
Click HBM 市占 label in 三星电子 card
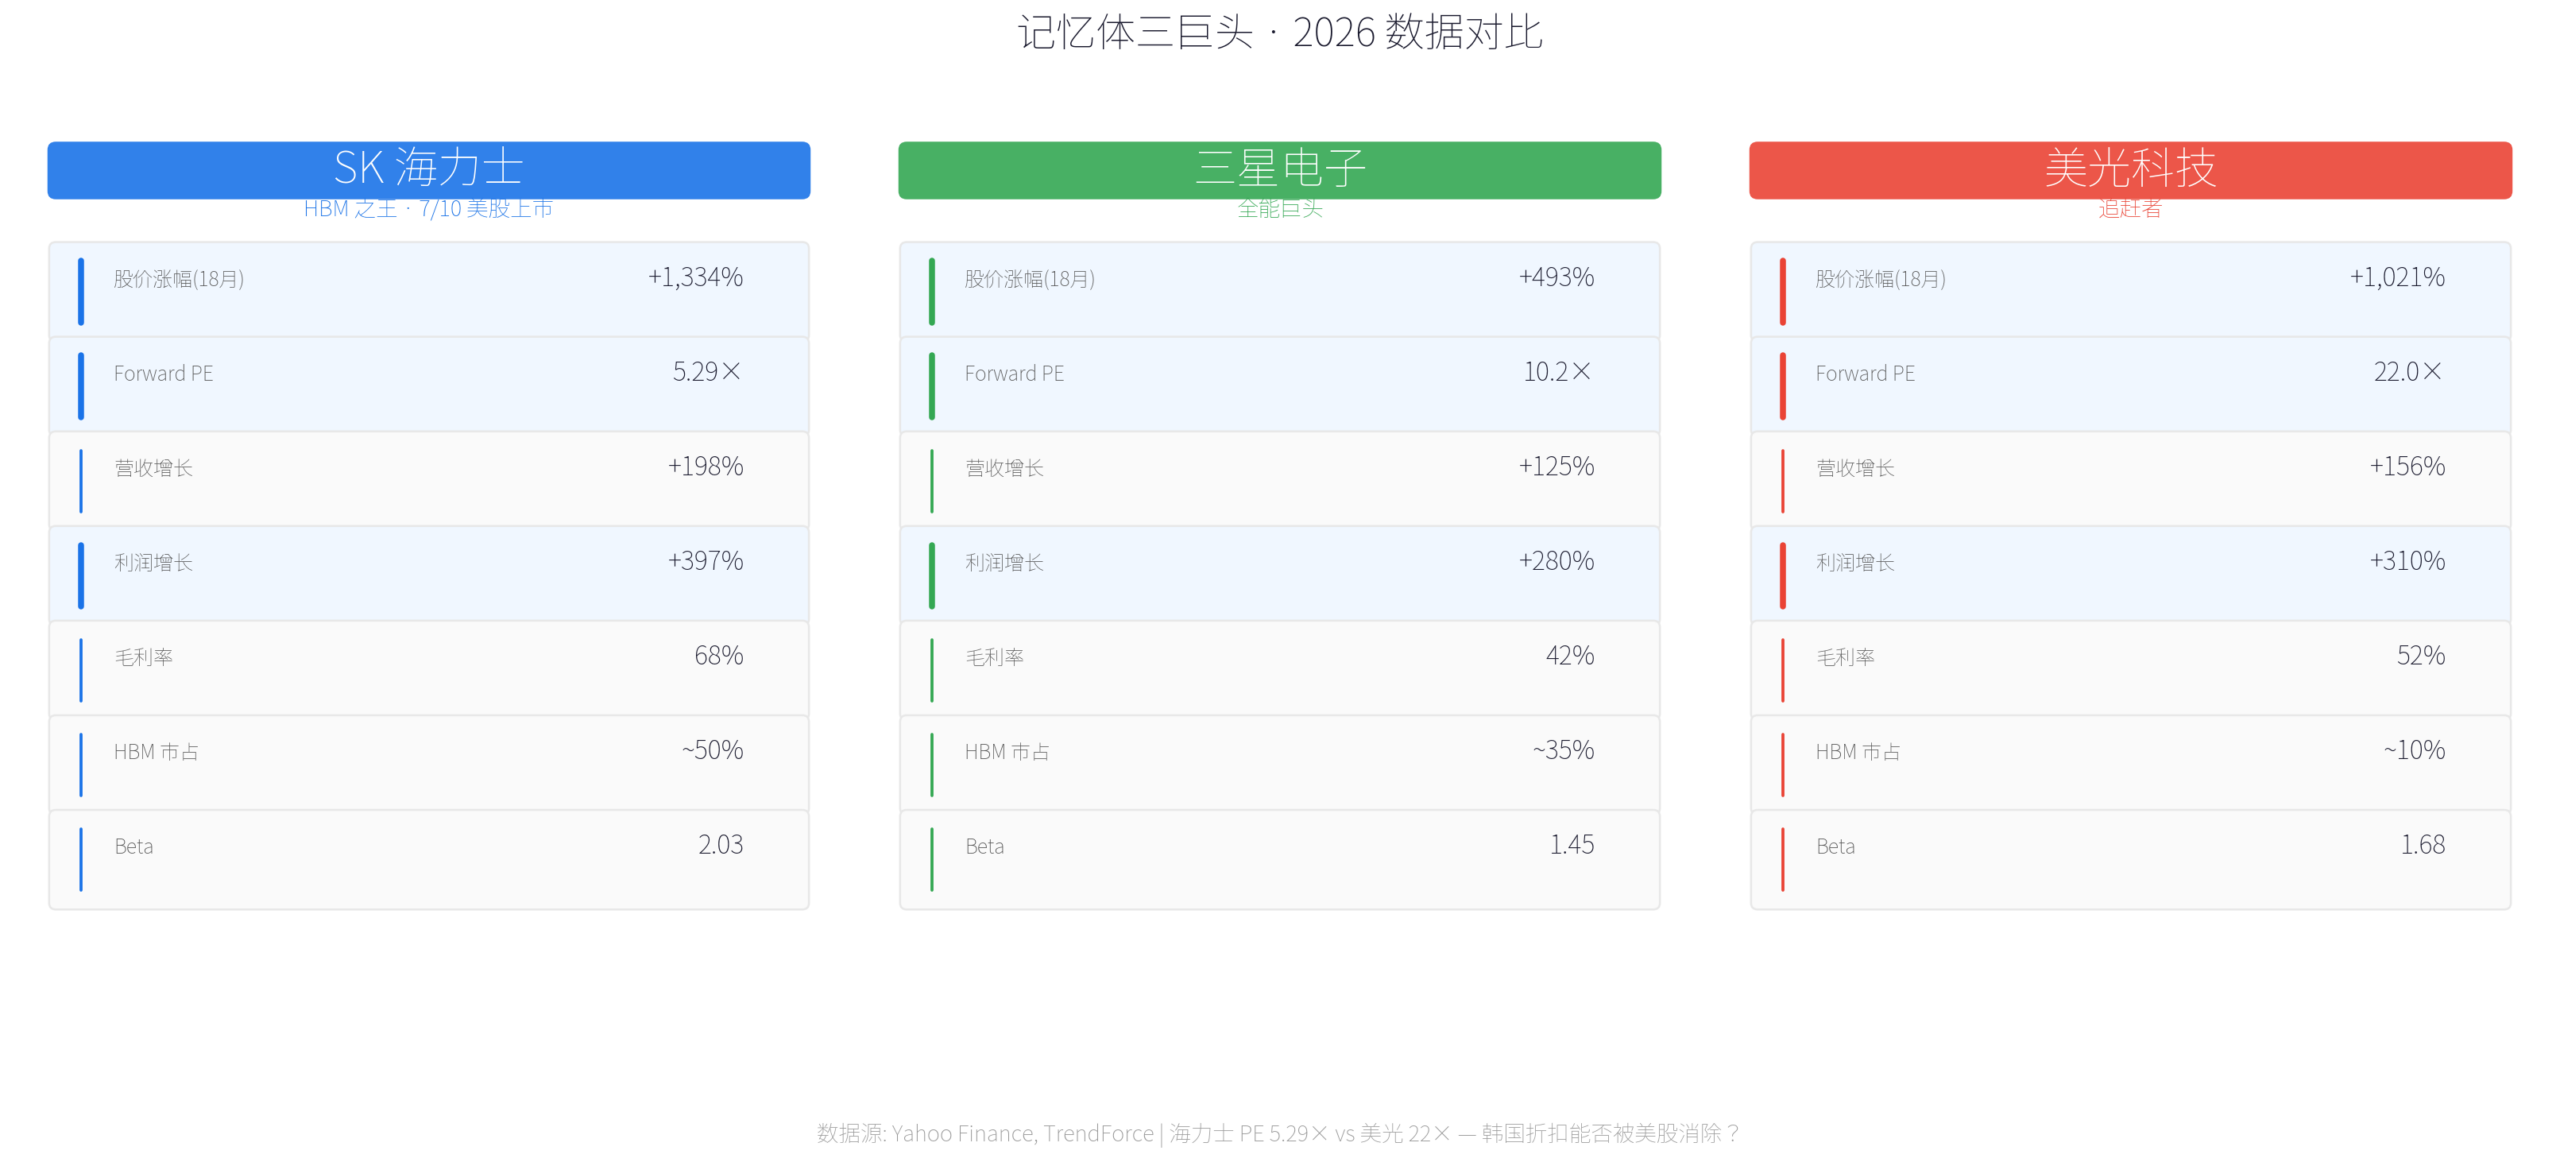[x=1007, y=752]
